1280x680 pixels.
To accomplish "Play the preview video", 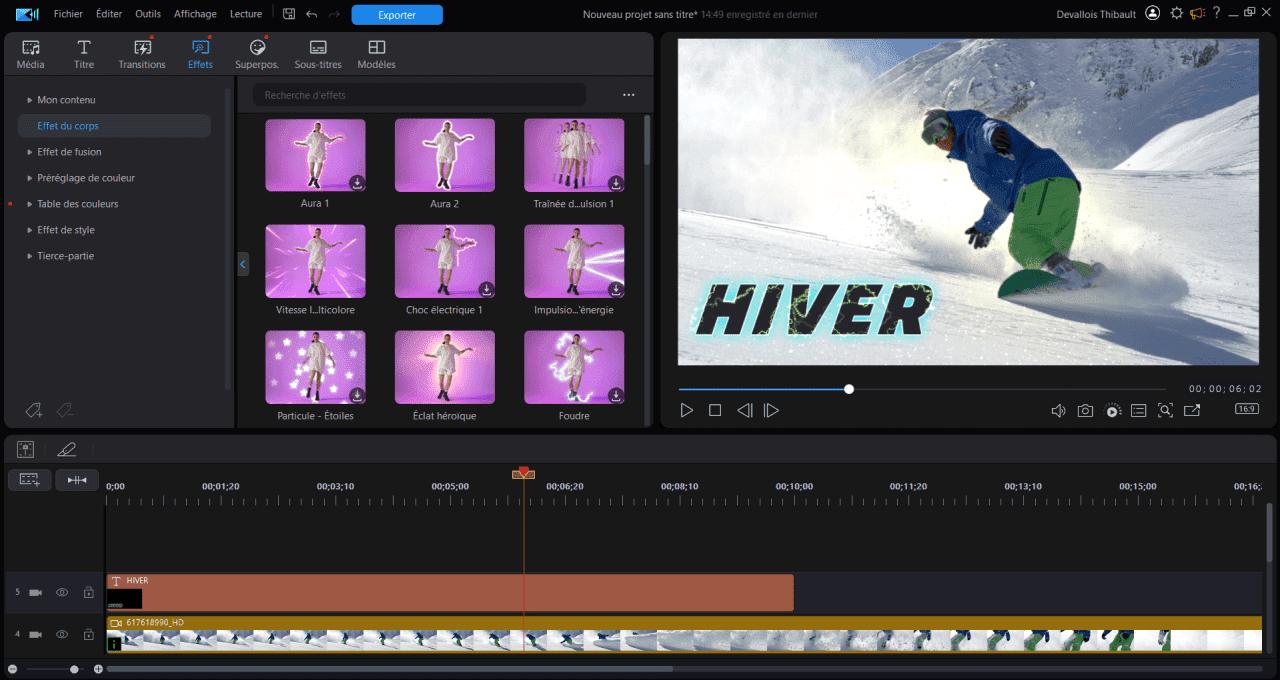I will click(x=687, y=410).
